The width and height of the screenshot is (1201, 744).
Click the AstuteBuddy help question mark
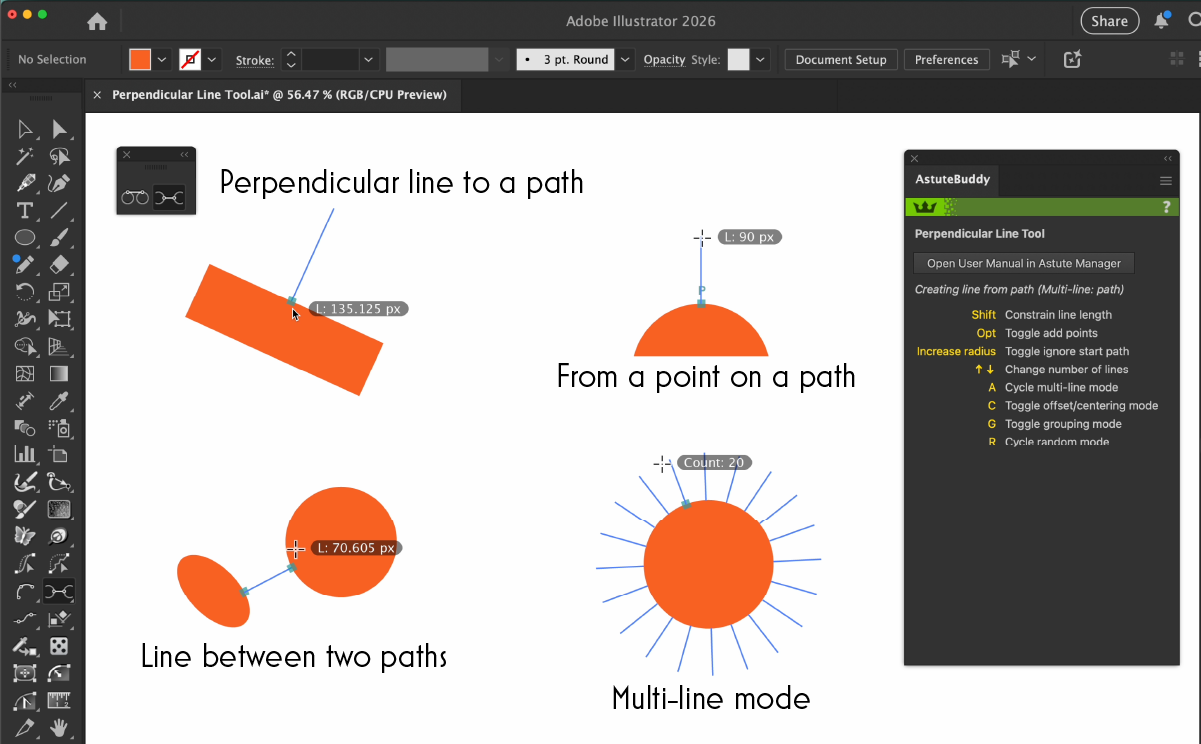(1166, 207)
